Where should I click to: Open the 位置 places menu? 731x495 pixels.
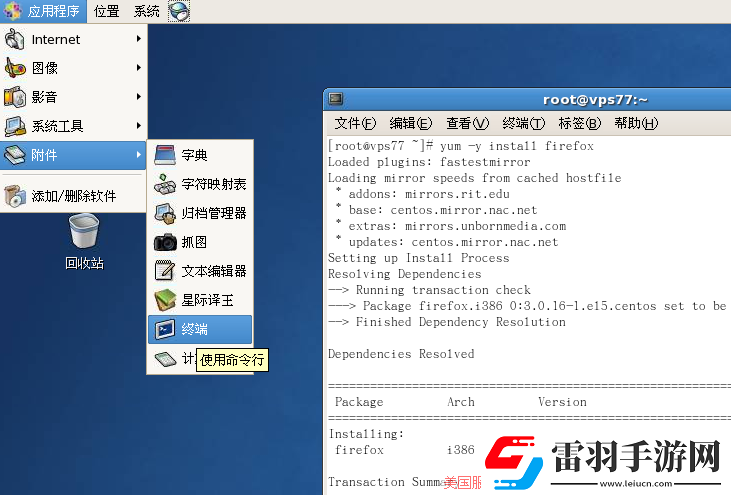click(x=106, y=11)
